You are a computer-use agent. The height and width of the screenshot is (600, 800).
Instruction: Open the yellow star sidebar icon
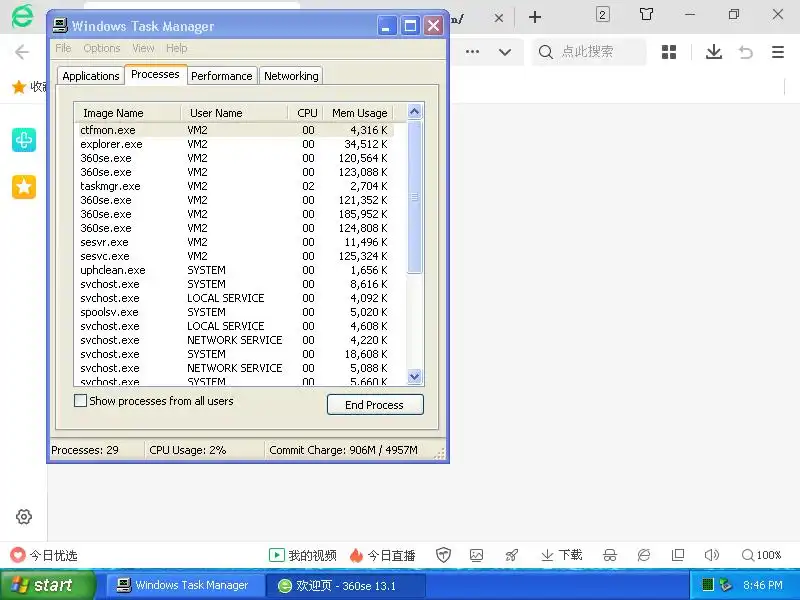click(24, 187)
